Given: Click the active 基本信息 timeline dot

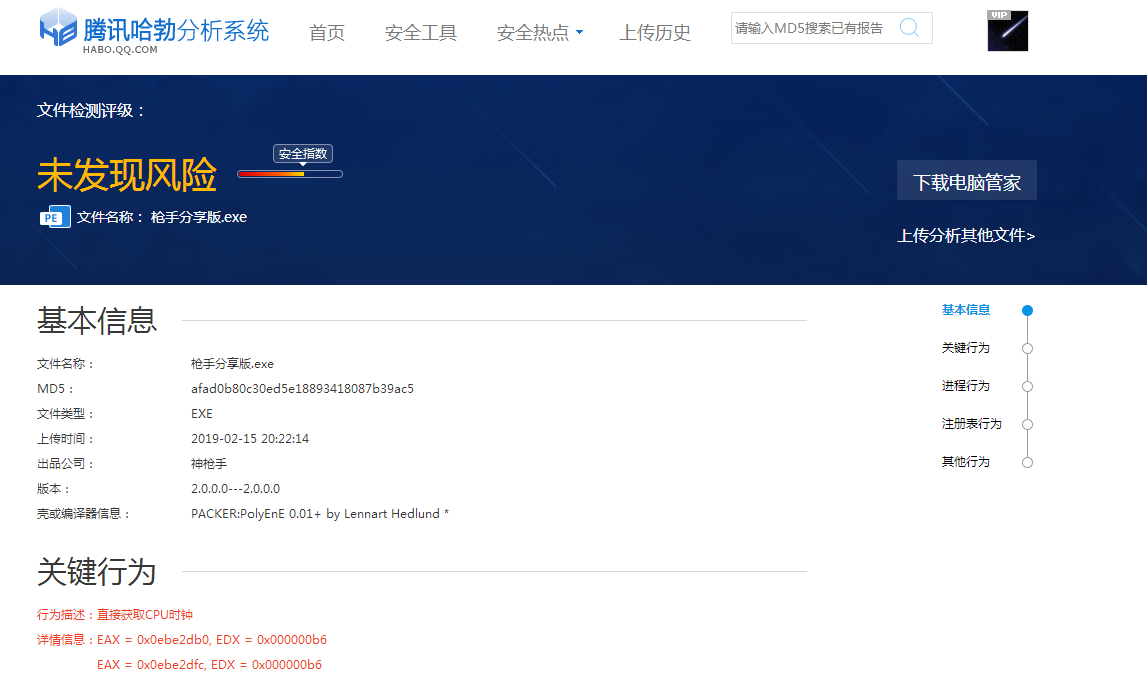Looking at the screenshot, I should 1027,310.
